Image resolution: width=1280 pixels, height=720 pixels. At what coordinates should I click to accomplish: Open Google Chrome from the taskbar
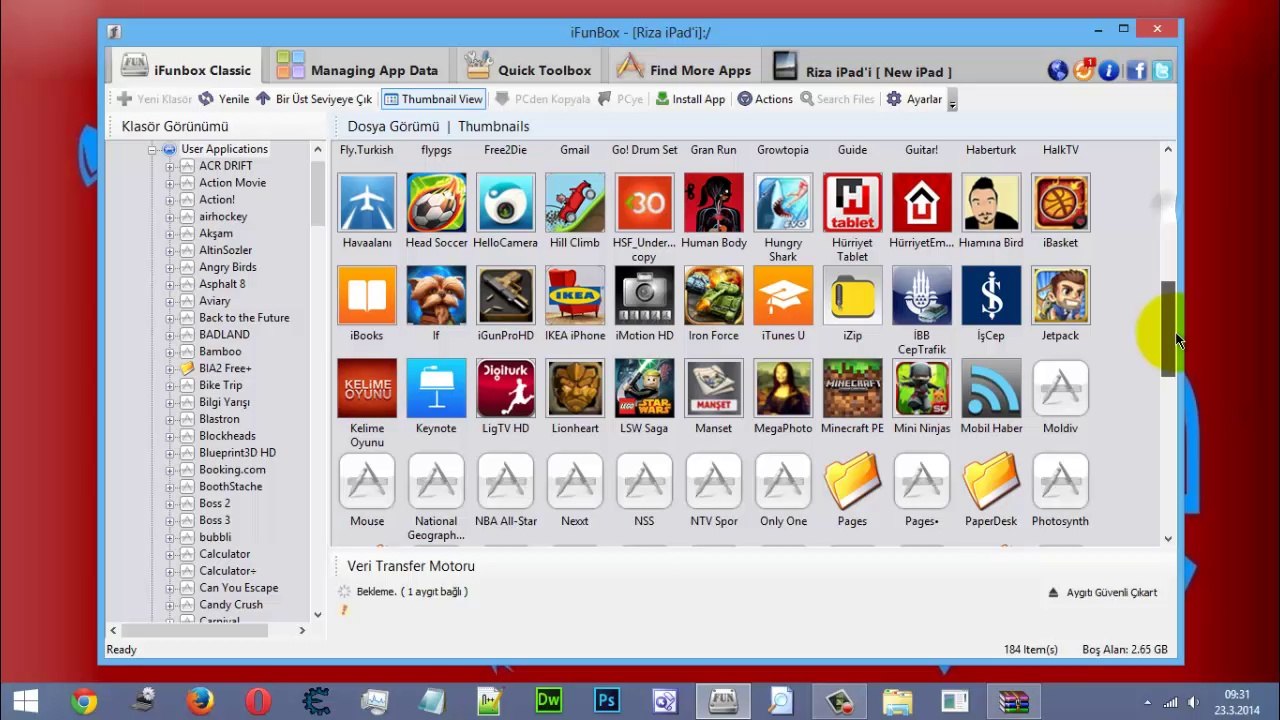click(x=84, y=701)
